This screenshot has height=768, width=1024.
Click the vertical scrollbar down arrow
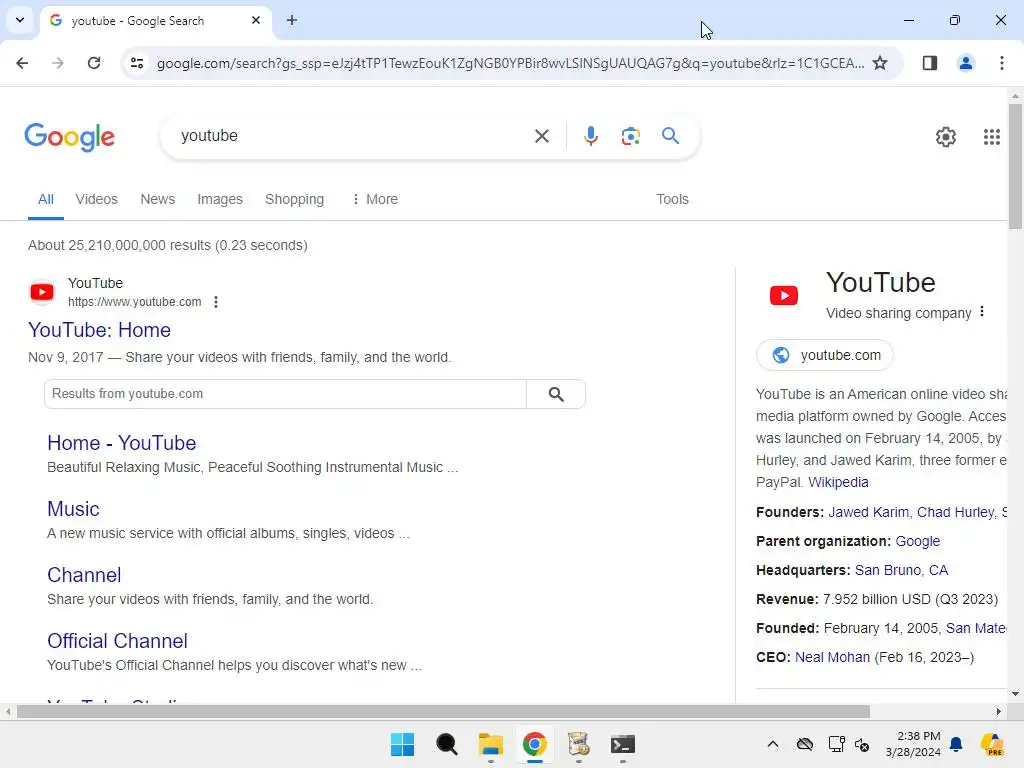coord(1015,694)
